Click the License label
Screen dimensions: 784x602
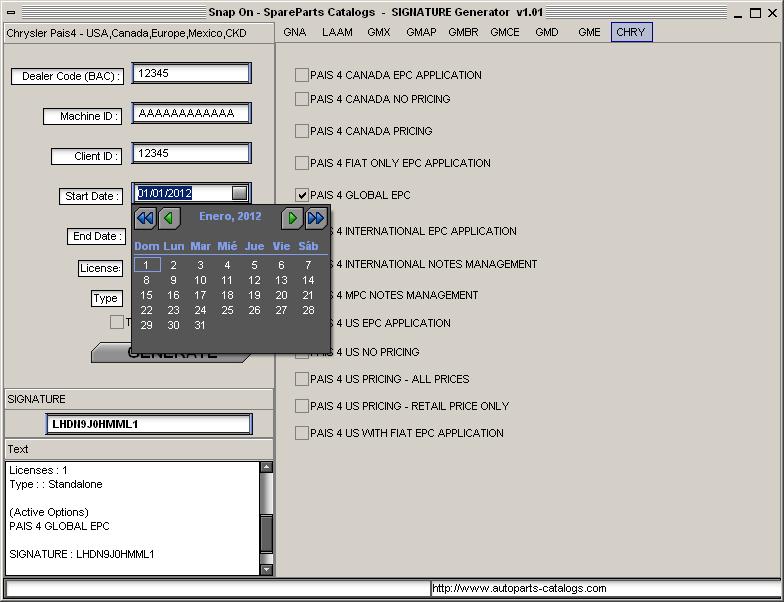pos(100,268)
